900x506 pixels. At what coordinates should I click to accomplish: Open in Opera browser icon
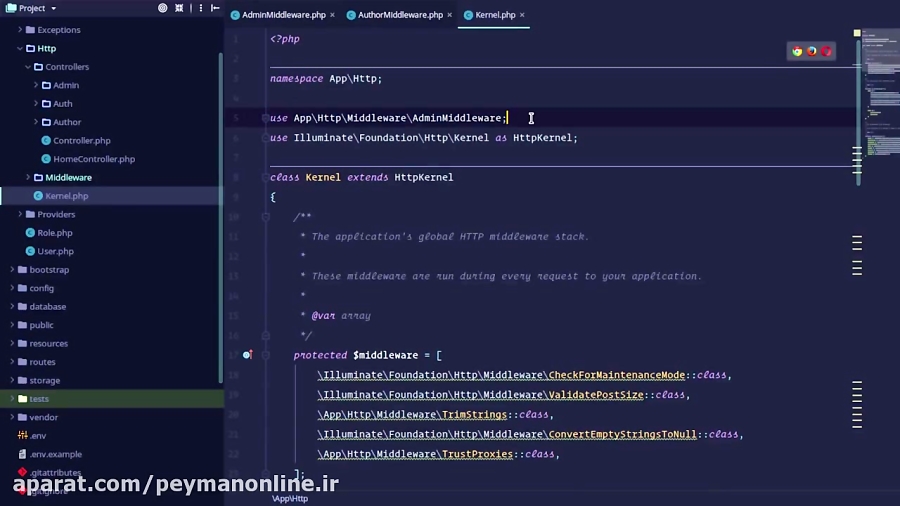(826, 52)
